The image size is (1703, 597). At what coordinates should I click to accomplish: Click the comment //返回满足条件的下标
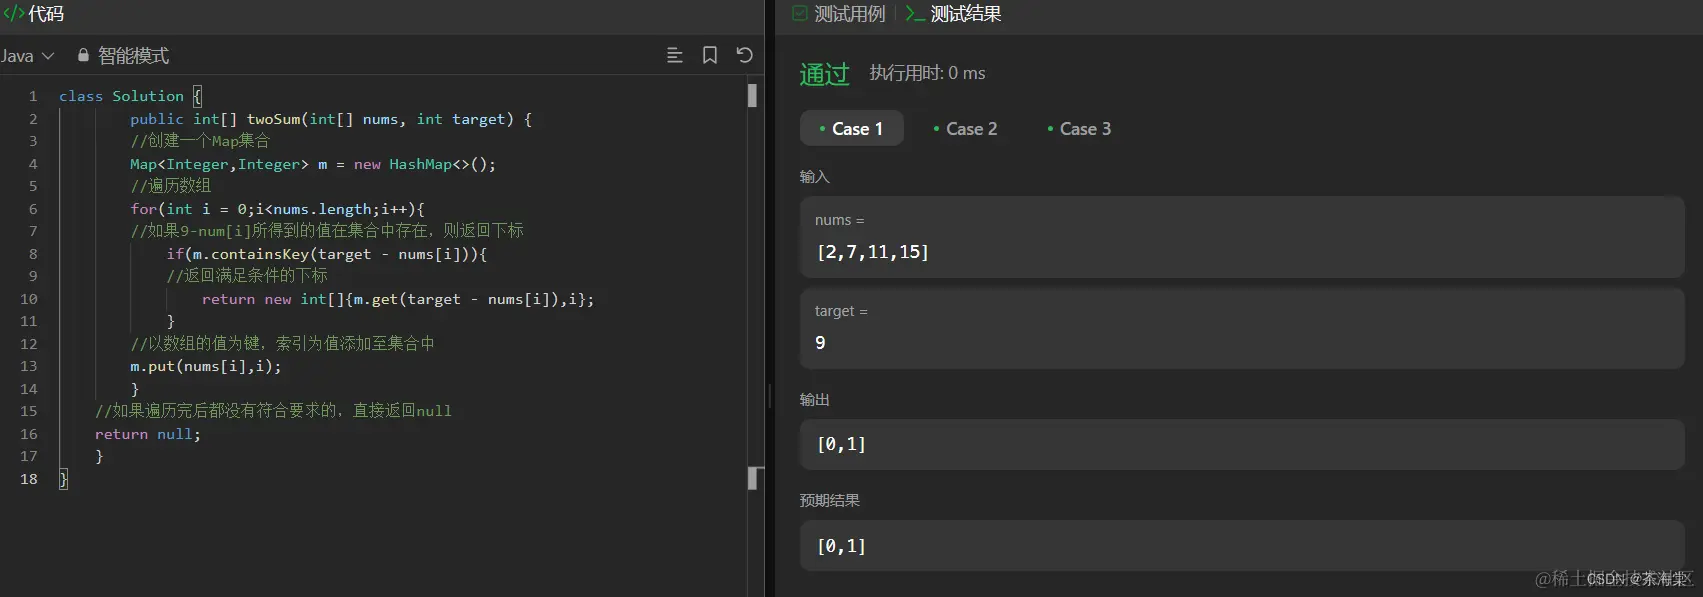click(x=247, y=276)
